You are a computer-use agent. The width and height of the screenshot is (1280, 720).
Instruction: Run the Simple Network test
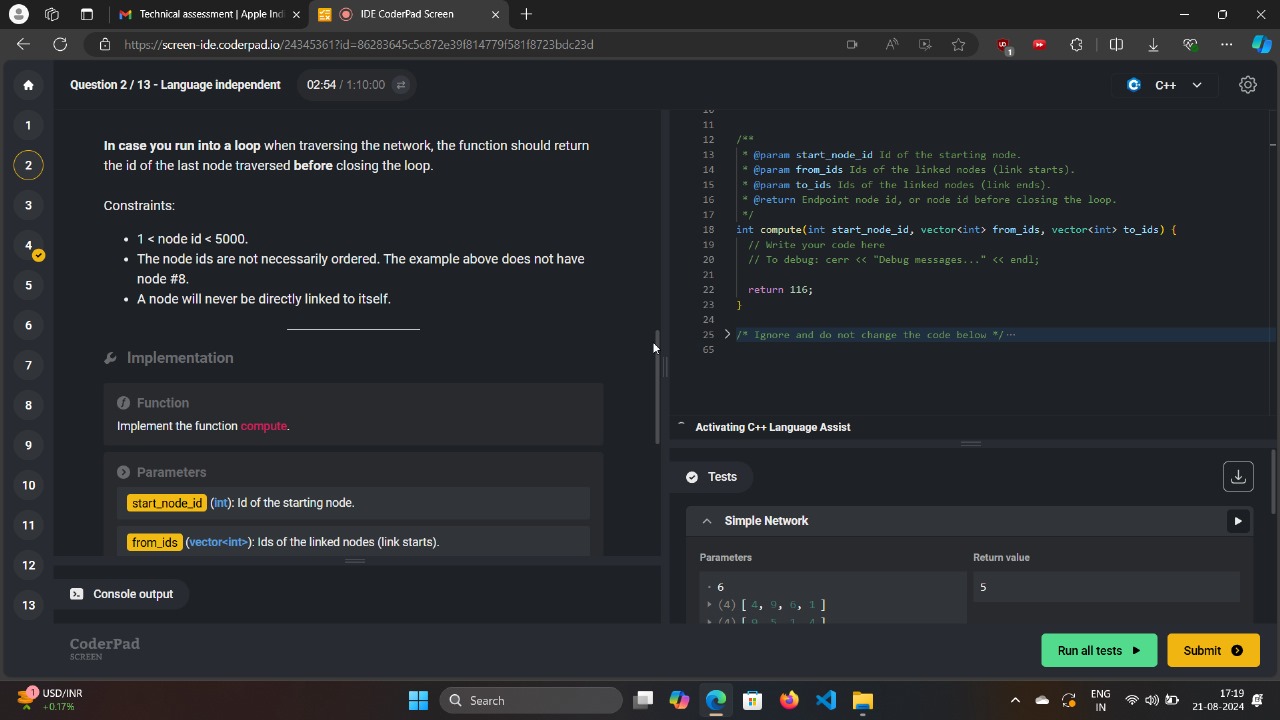pyautogui.click(x=1237, y=521)
